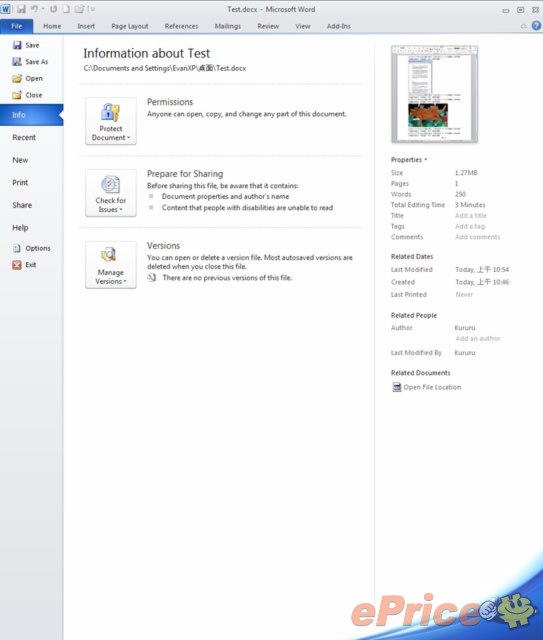Open the Add-Ins tab
Image resolution: width=543 pixels, height=640 pixels.
click(x=338, y=26)
